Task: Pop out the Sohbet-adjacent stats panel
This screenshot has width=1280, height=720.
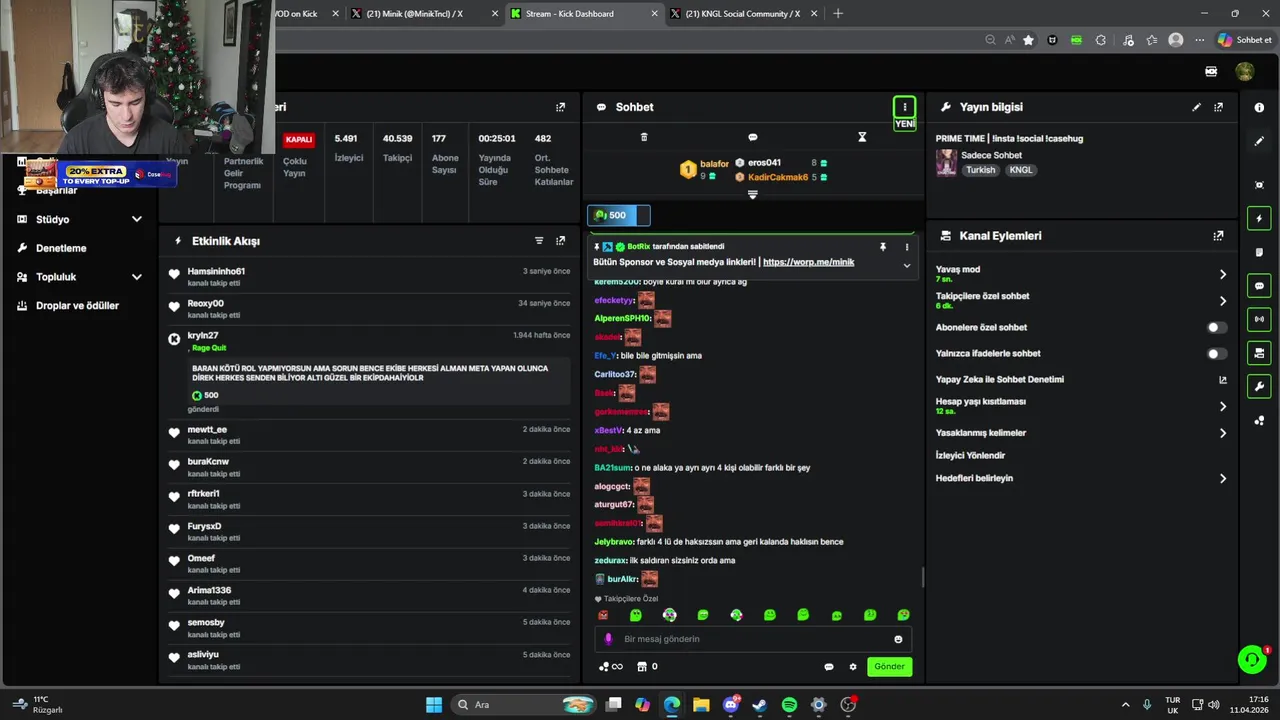Action: point(560,107)
